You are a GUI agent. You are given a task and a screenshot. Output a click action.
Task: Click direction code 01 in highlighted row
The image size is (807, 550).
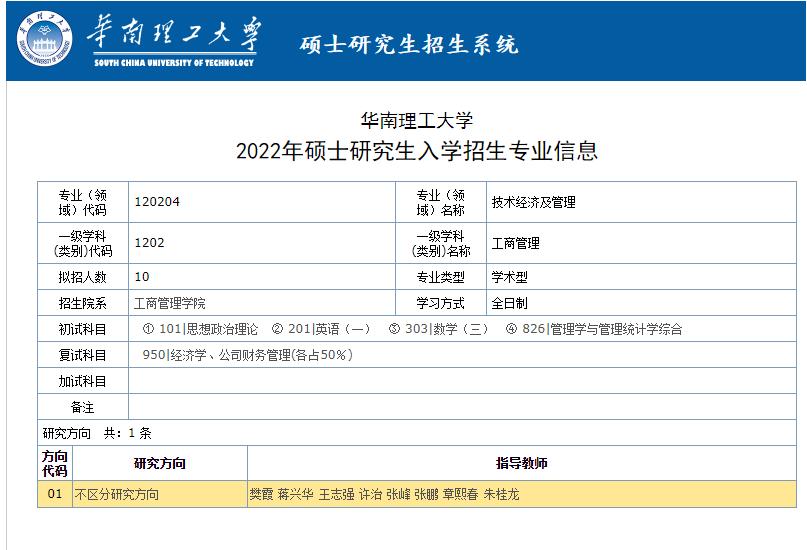coord(55,494)
